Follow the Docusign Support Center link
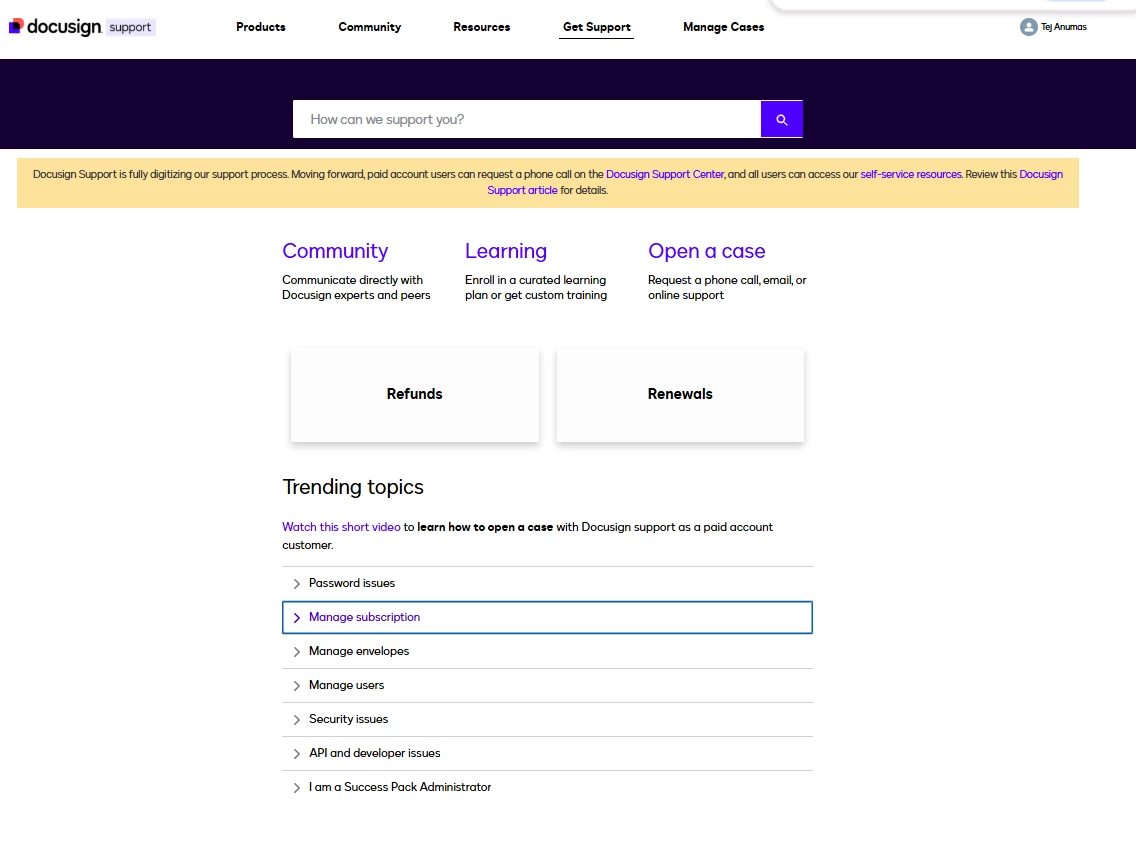 664,174
